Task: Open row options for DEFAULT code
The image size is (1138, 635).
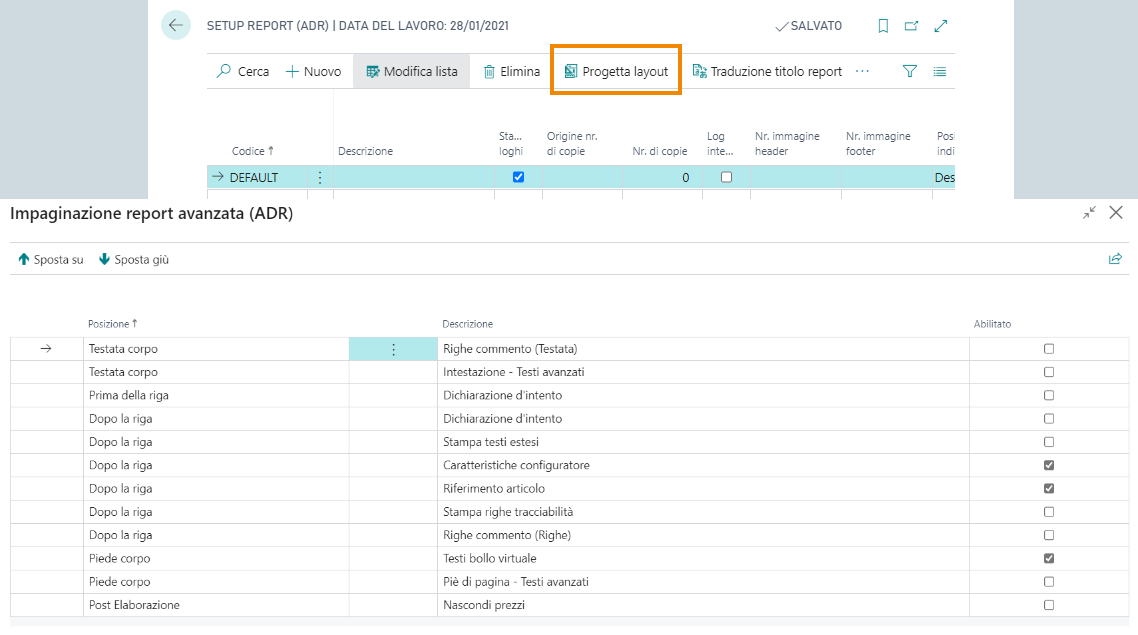Action: [320, 177]
